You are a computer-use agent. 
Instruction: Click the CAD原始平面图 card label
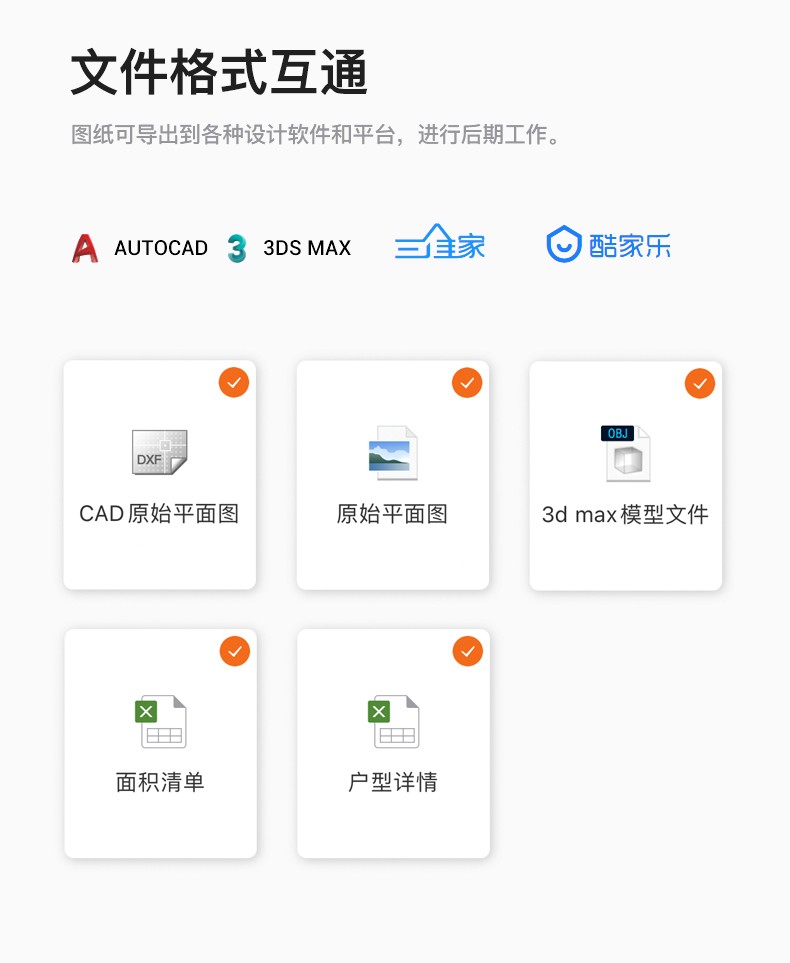pos(159,514)
